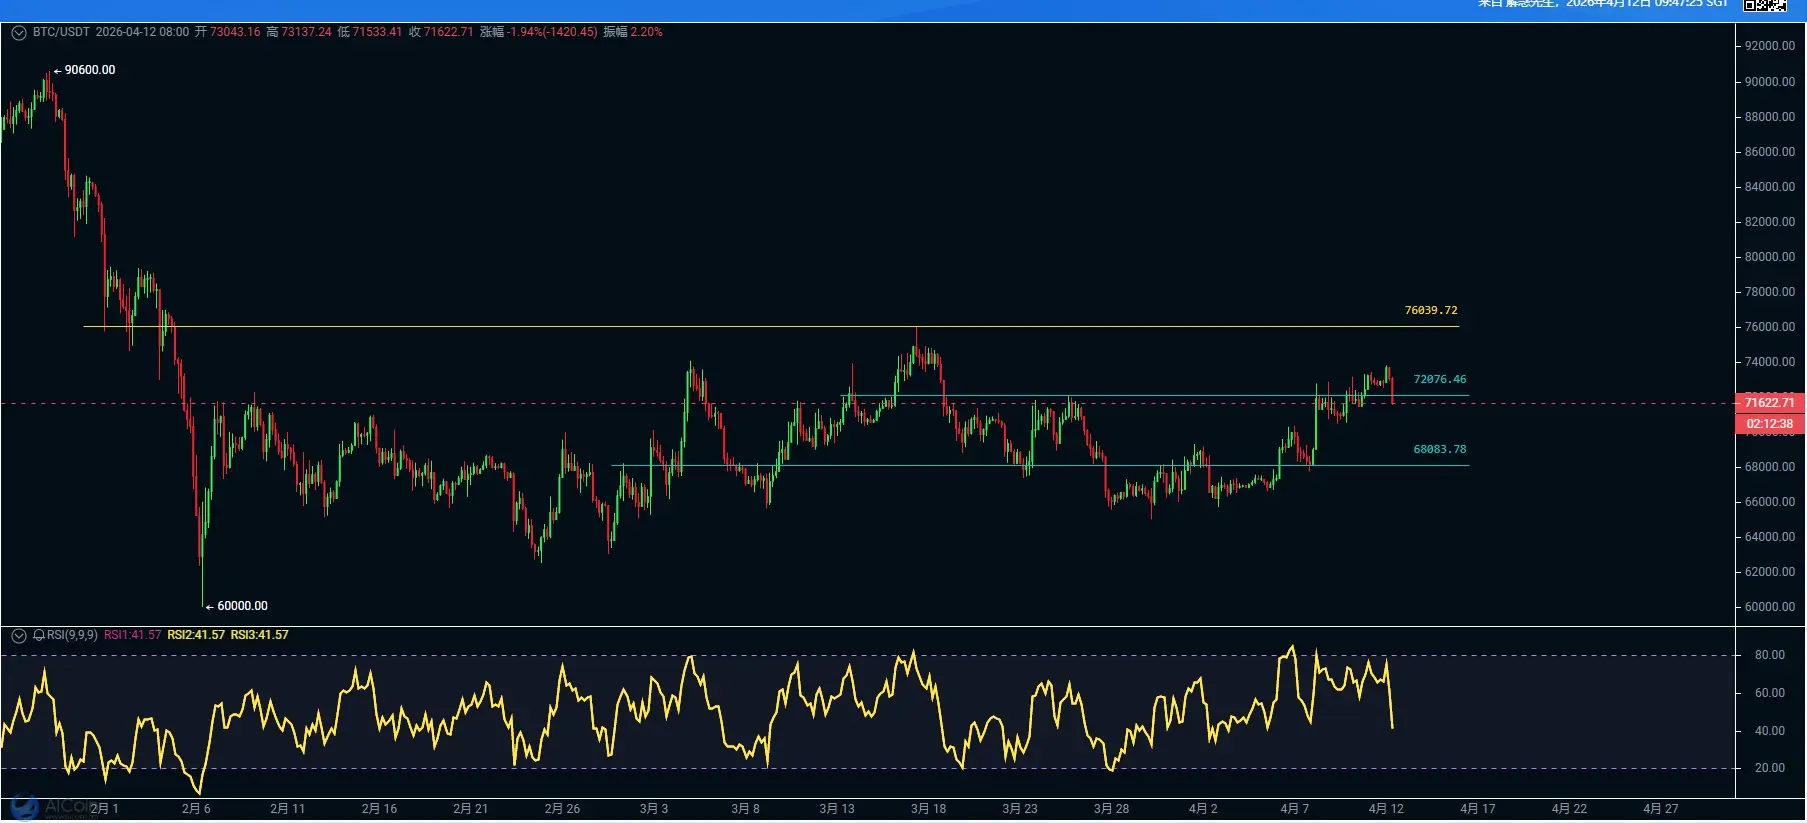
Task: Click the 80000.00 price axis label
Action: coord(1770,257)
